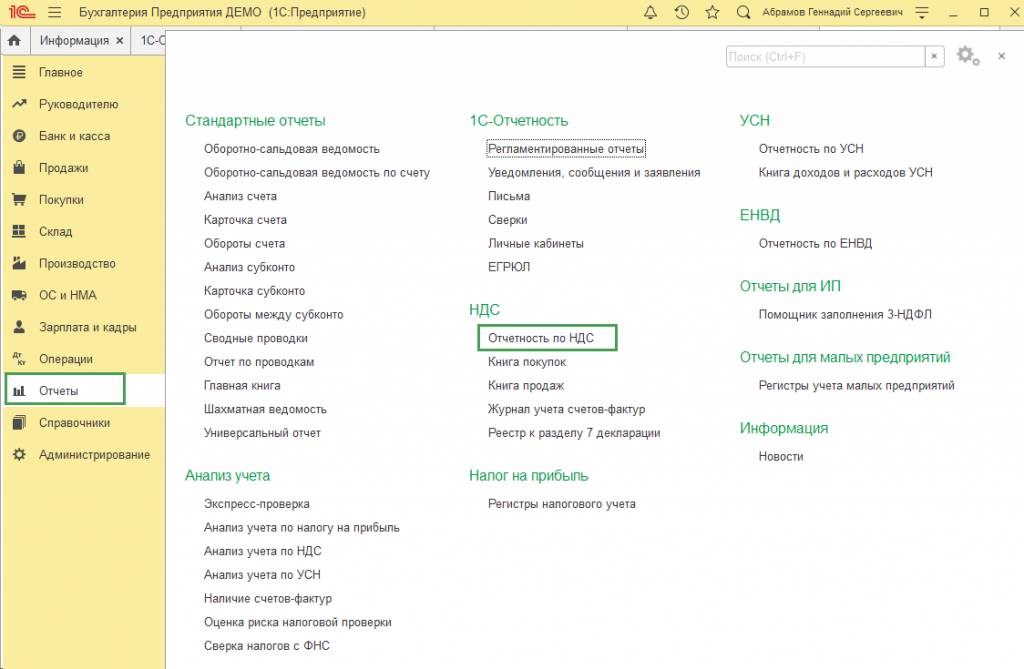Open Помощник заполнения 3-НДФЛ

click(845, 315)
